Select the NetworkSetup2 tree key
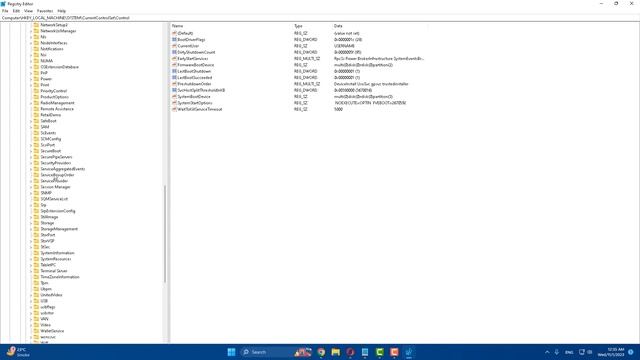This screenshot has width=640, height=360. click(54, 25)
